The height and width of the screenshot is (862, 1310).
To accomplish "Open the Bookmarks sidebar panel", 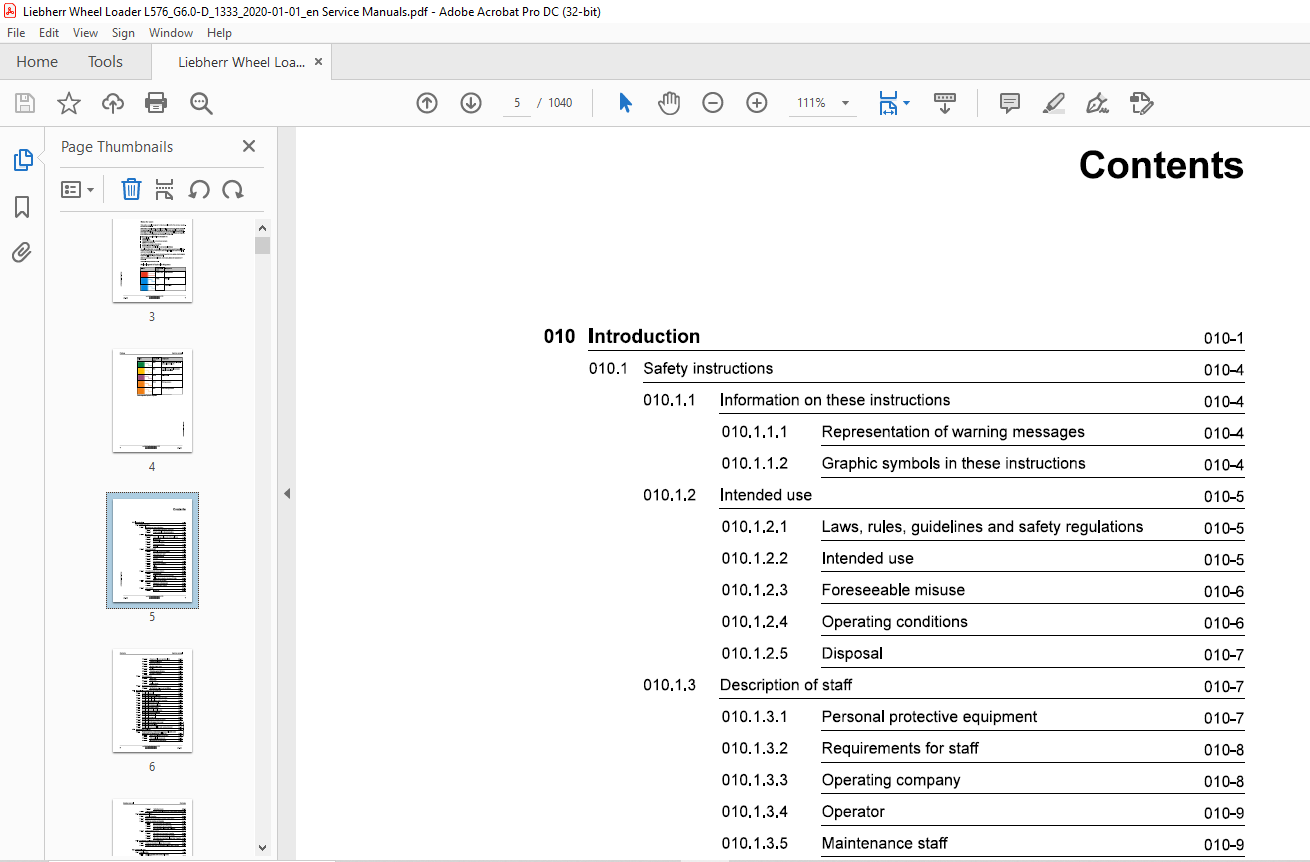I will pyautogui.click(x=22, y=207).
